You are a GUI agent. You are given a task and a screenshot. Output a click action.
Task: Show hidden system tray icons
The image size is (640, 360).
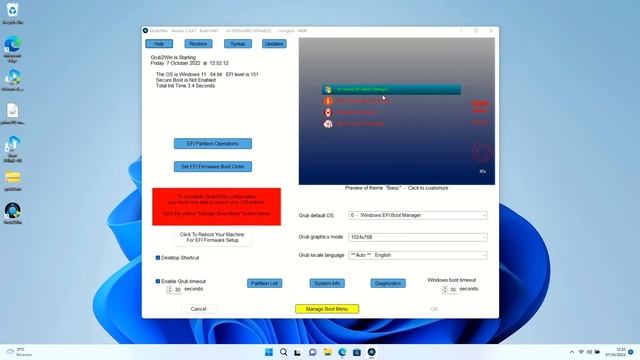(572, 352)
